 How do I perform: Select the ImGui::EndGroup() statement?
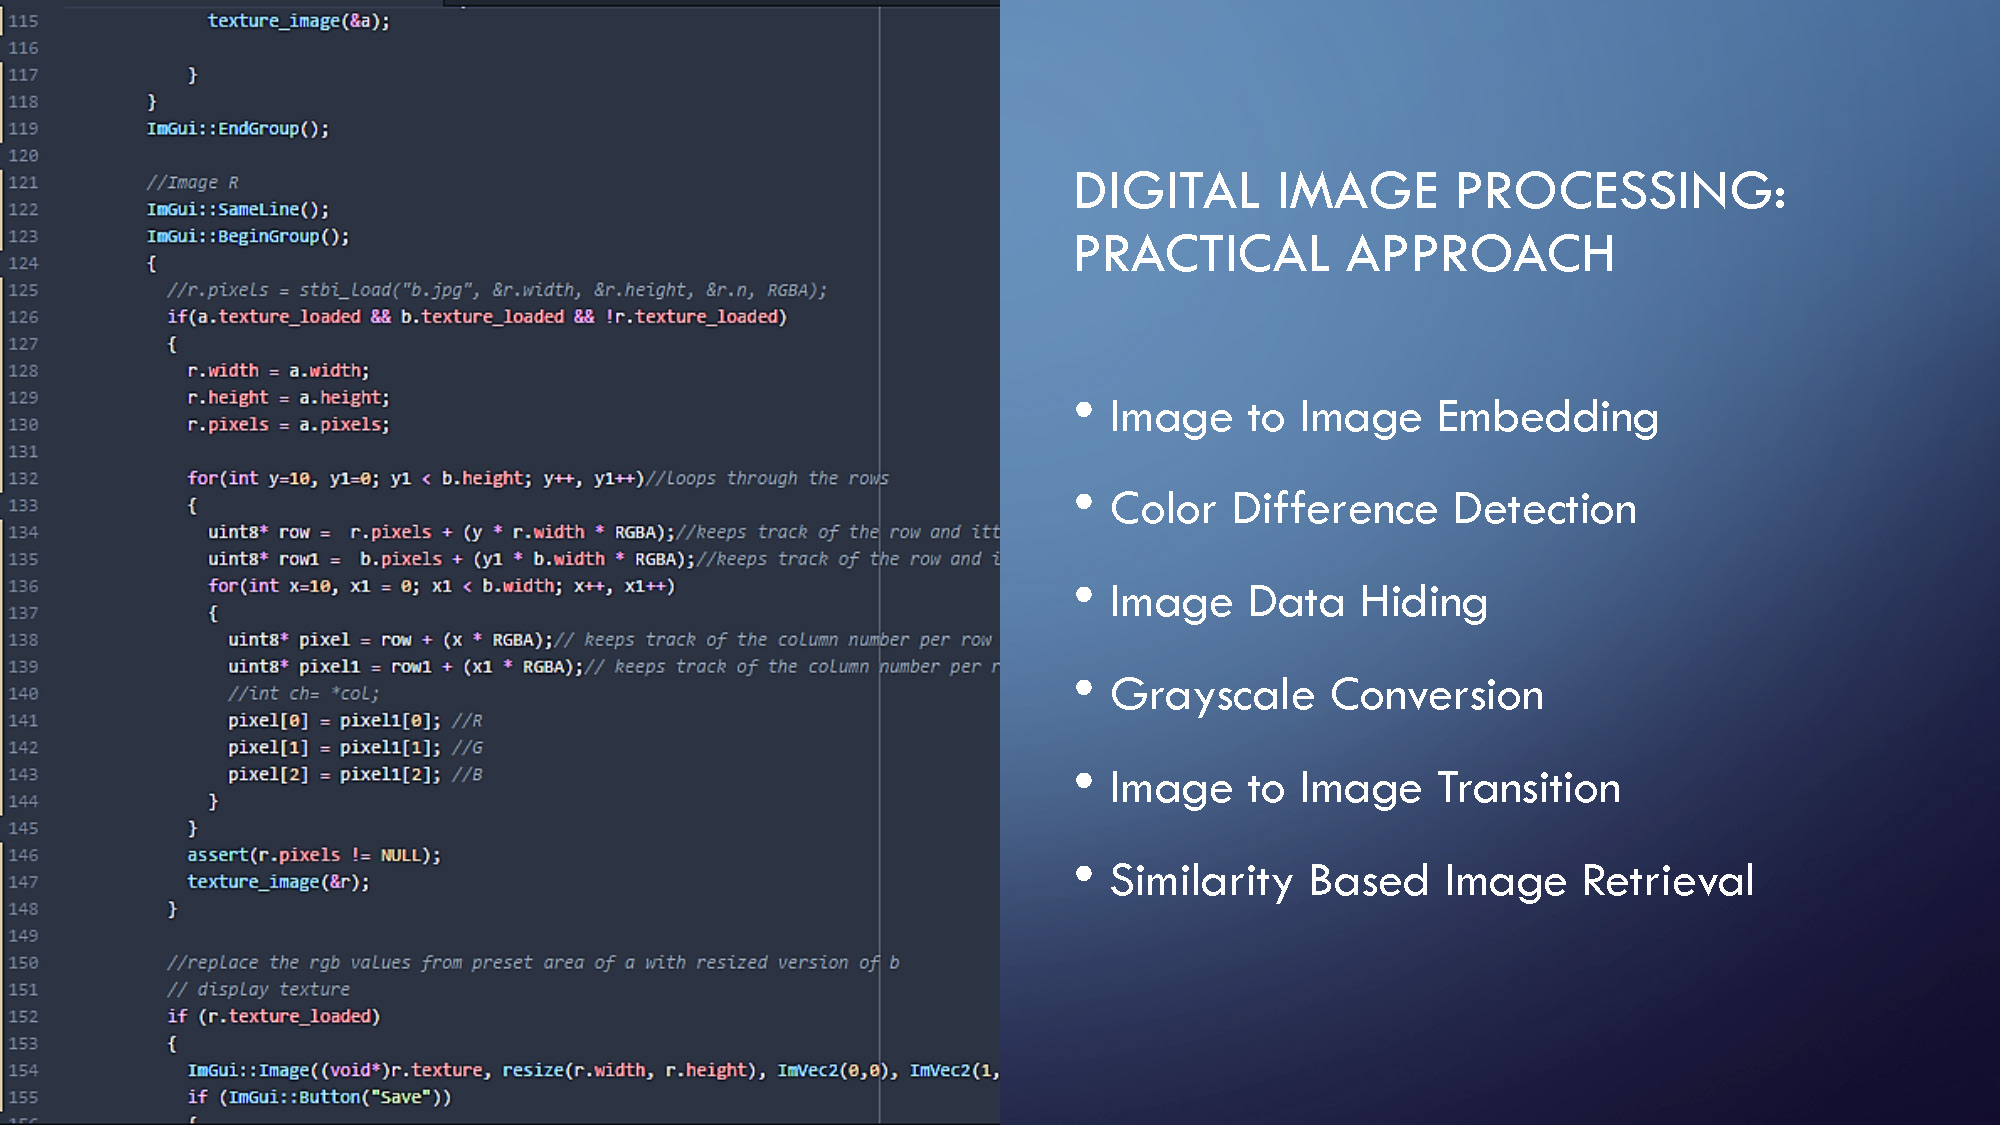point(238,128)
